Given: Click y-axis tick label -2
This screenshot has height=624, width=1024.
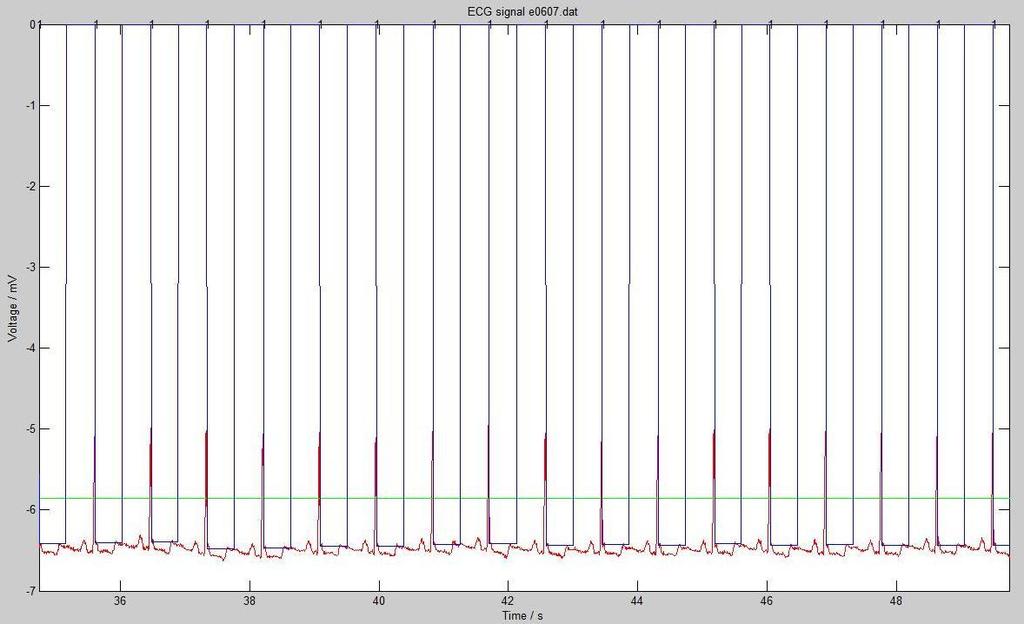Looking at the screenshot, I should click(x=30, y=187).
